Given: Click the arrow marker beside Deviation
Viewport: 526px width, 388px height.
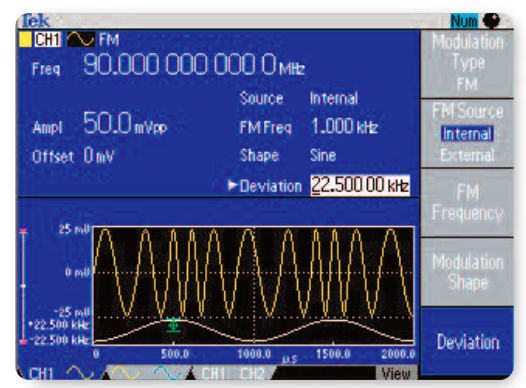Looking at the screenshot, I should pyautogui.click(x=232, y=185).
